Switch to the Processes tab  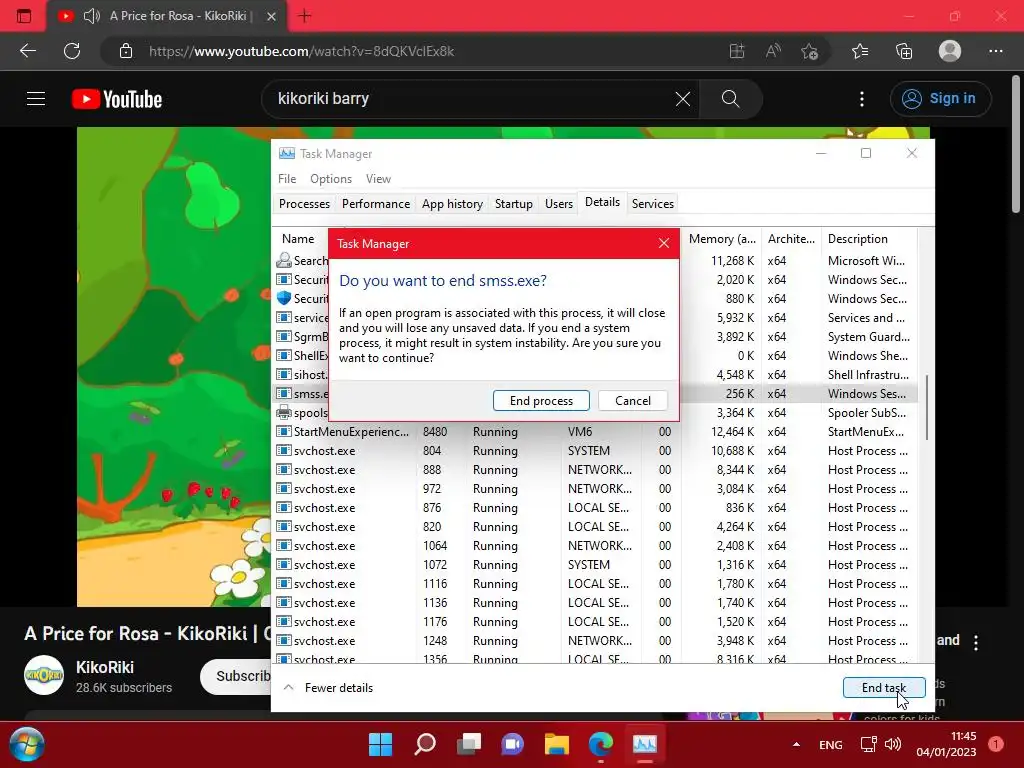point(304,204)
